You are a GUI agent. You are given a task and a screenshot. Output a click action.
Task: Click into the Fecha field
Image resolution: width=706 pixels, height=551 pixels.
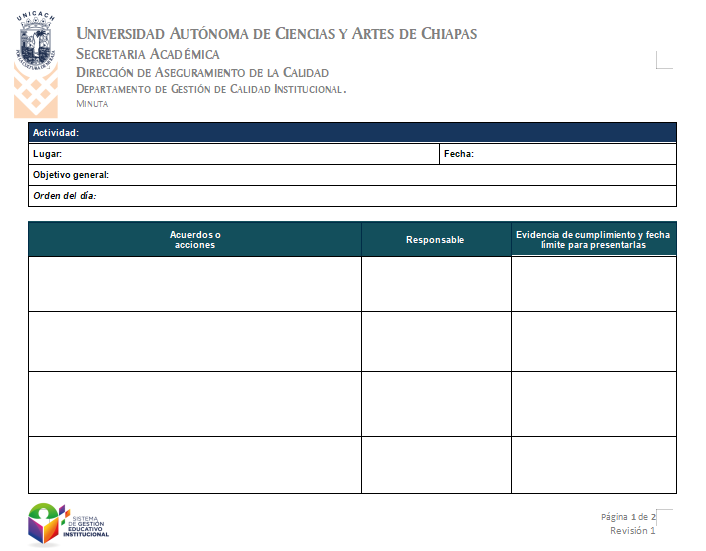(x=575, y=154)
